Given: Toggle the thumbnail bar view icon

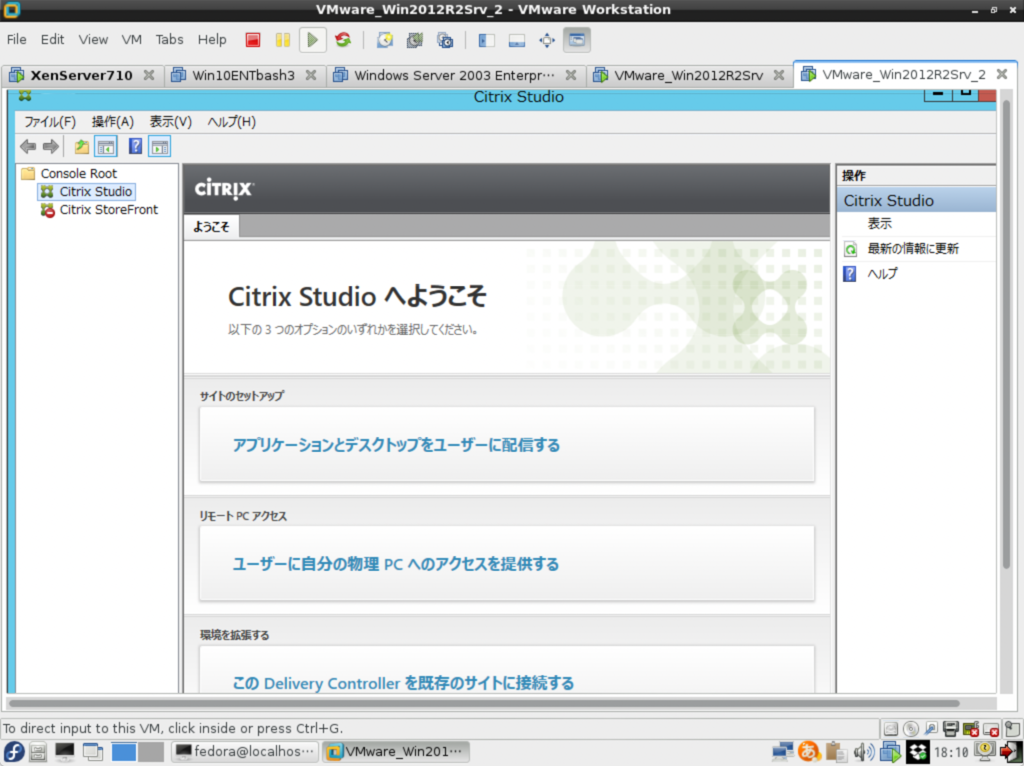Looking at the screenshot, I should click(x=517, y=40).
